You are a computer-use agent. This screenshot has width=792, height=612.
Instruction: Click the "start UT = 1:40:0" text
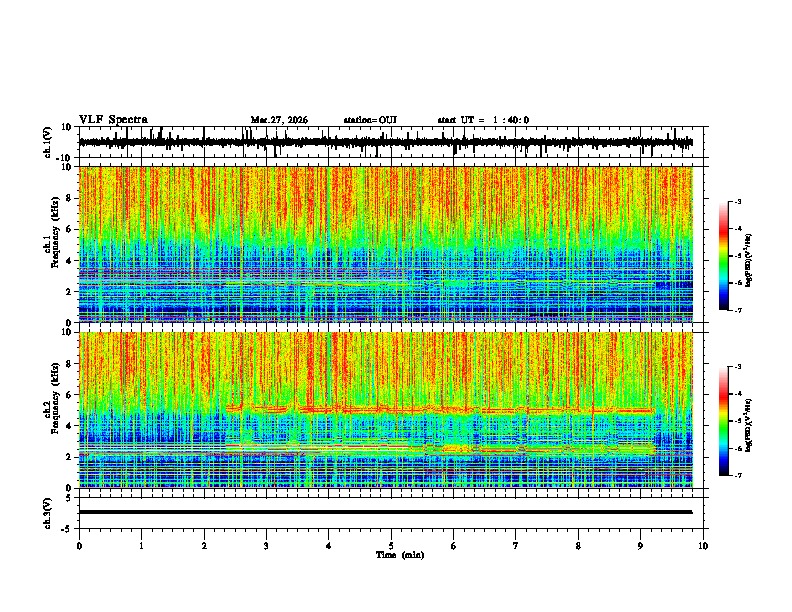pyautogui.click(x=483, y=120)
